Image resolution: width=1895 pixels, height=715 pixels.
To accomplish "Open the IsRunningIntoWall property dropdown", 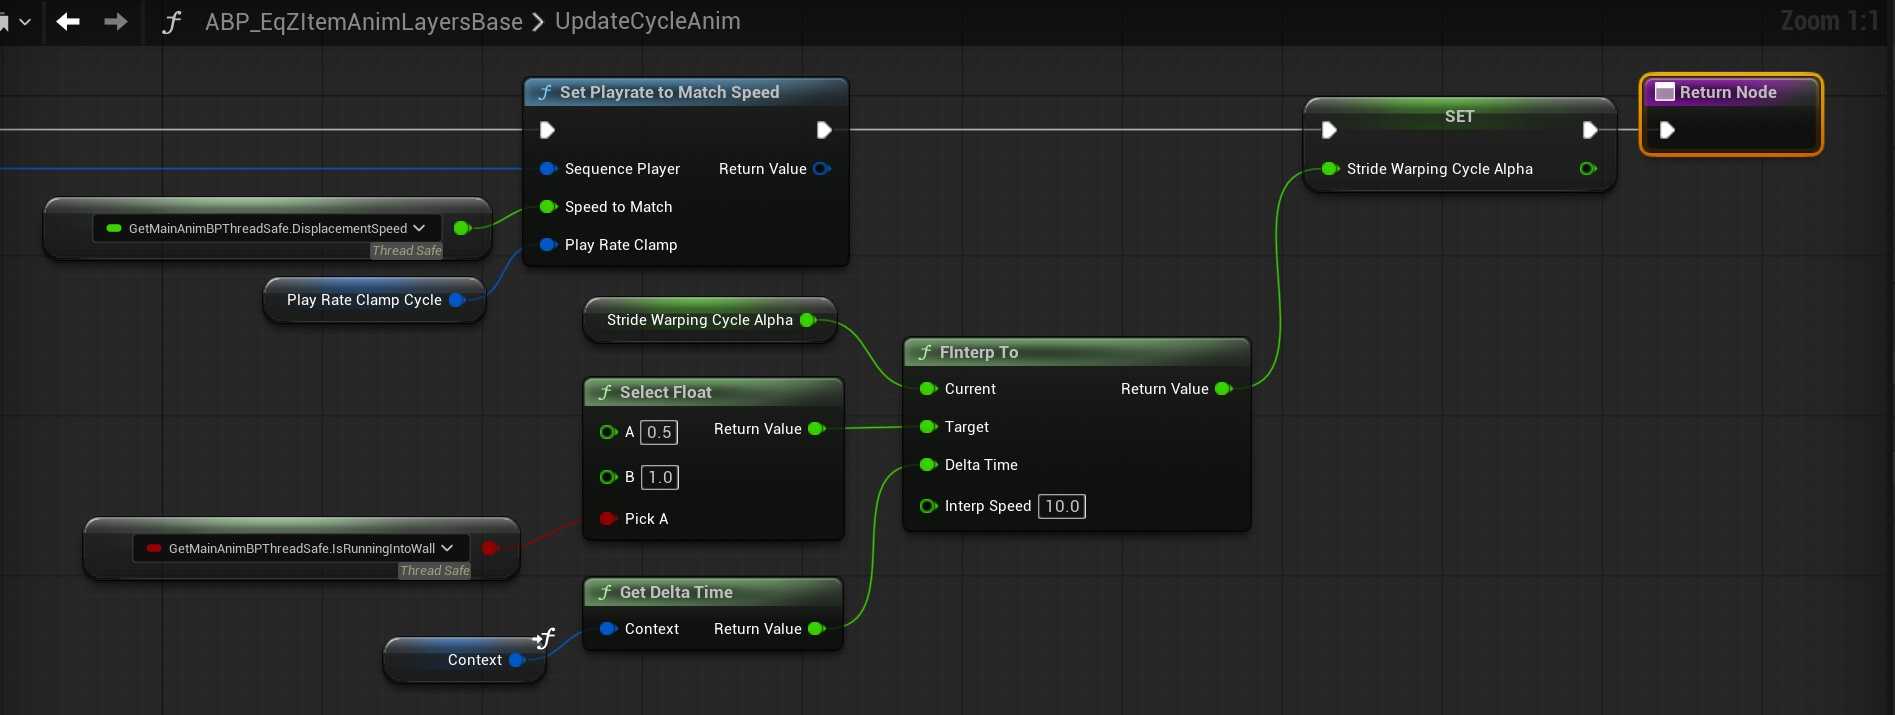I will (x=447, y=548).
